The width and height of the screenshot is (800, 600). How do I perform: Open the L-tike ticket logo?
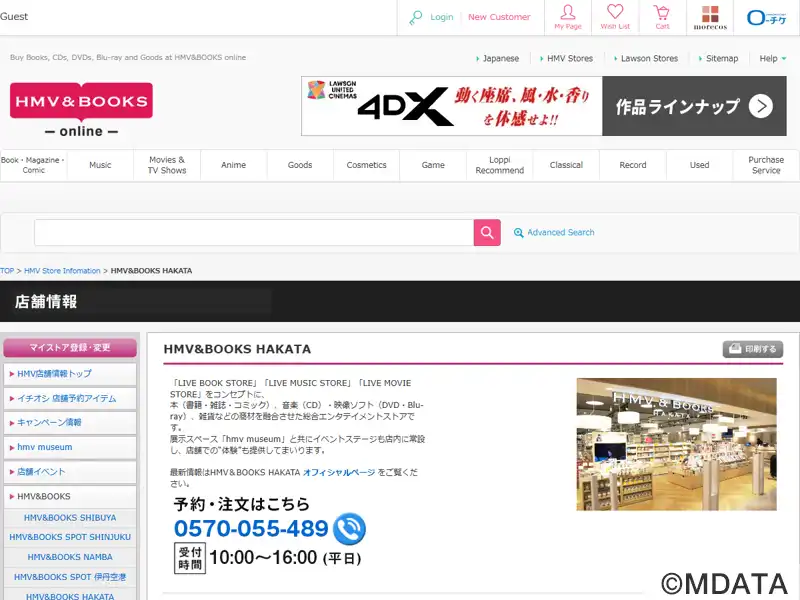(x=766, y=18)
